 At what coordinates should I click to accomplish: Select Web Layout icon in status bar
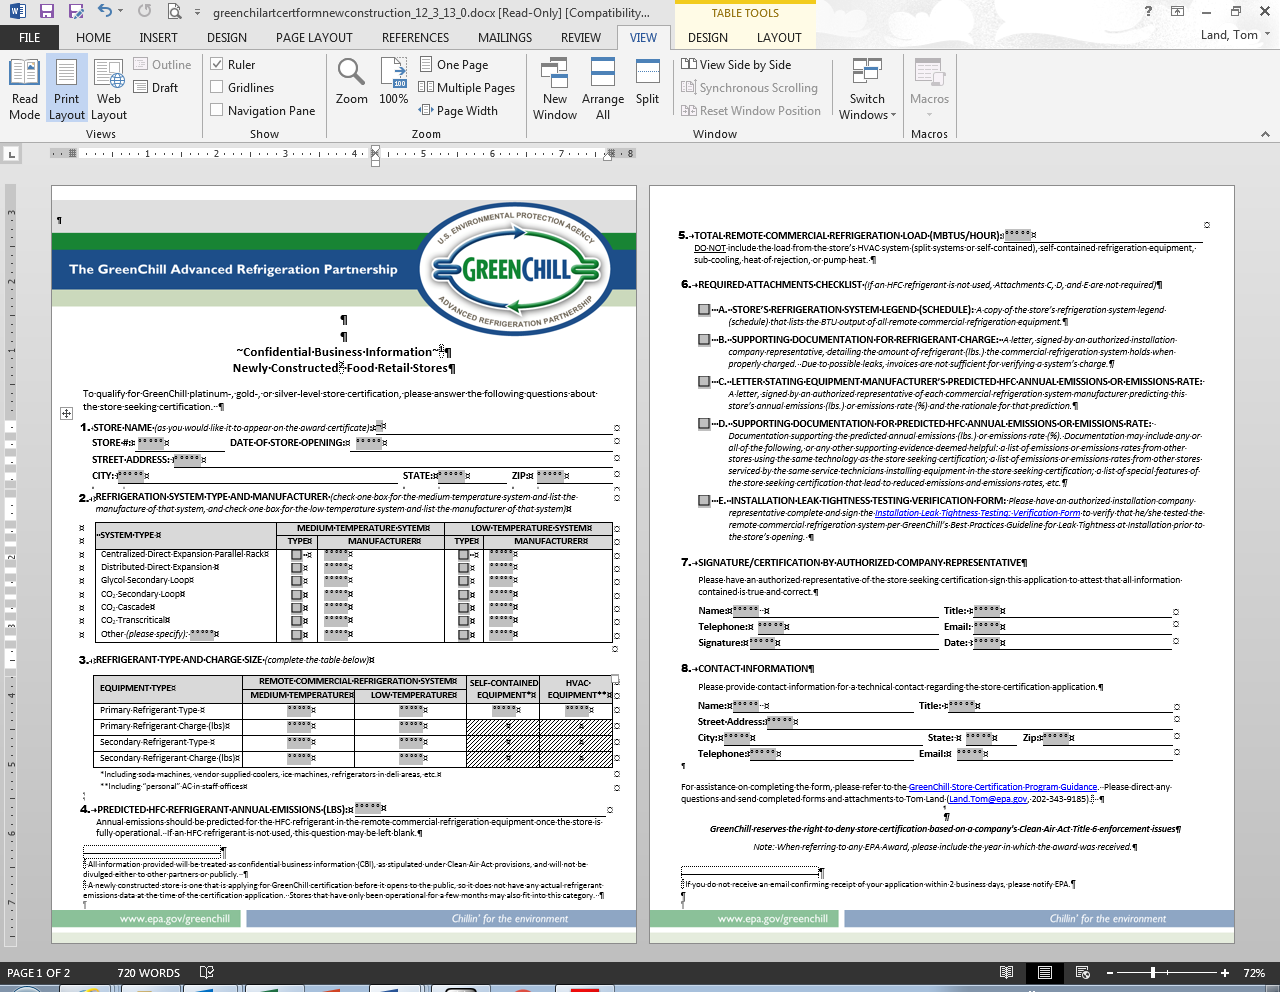point(1083,972)
